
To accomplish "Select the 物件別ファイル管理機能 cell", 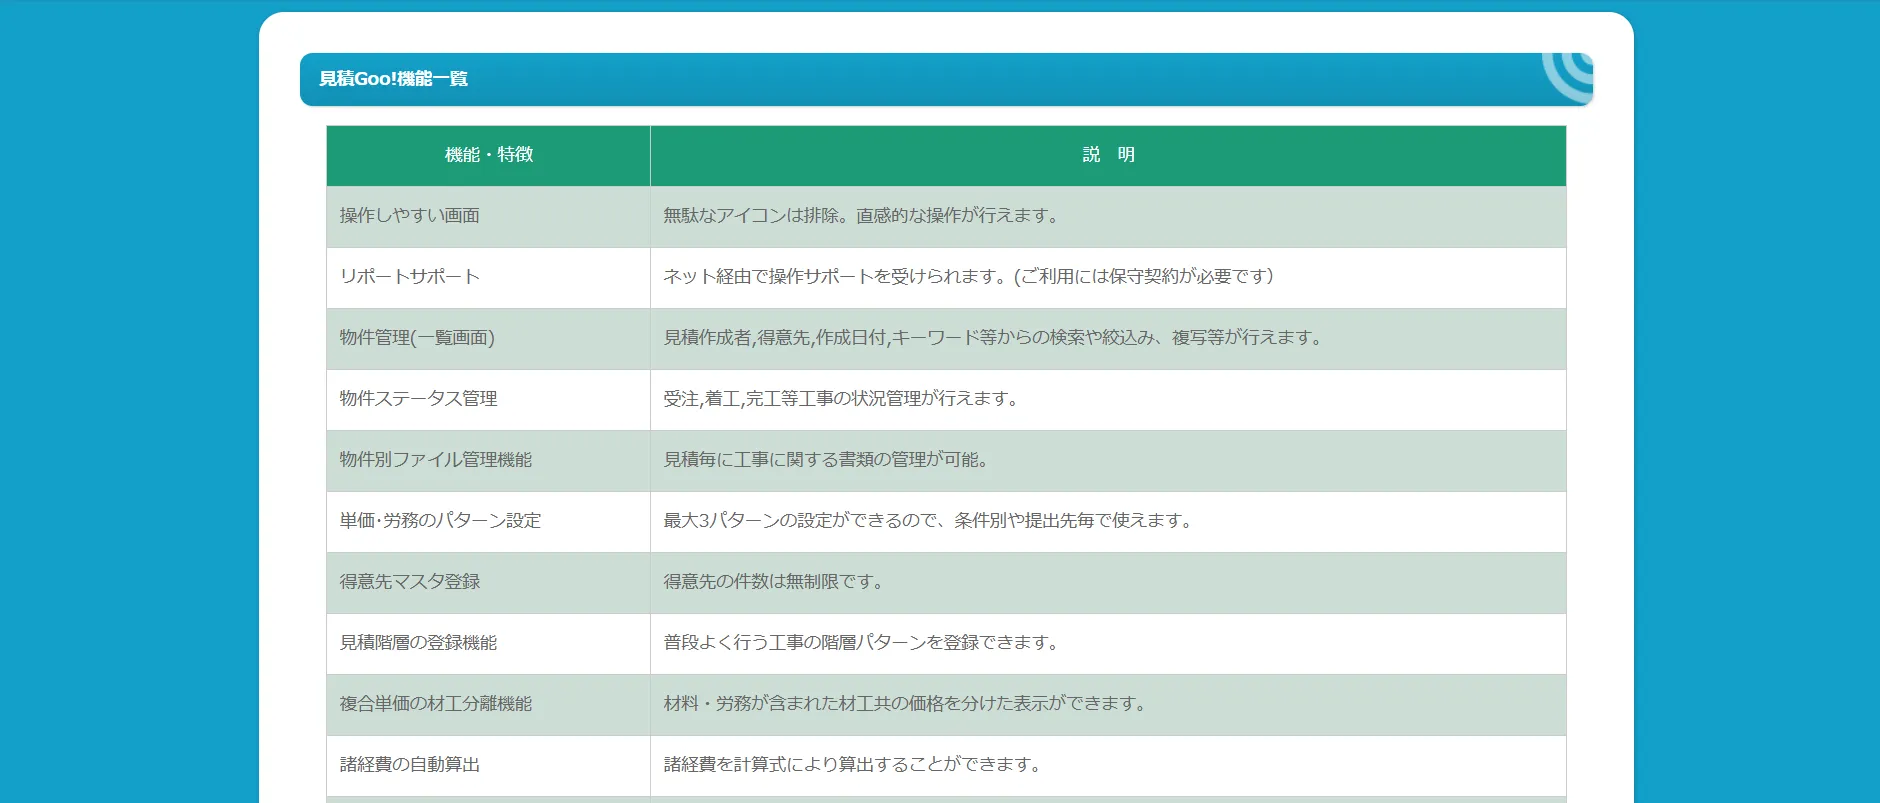I will tap(489, 460).
